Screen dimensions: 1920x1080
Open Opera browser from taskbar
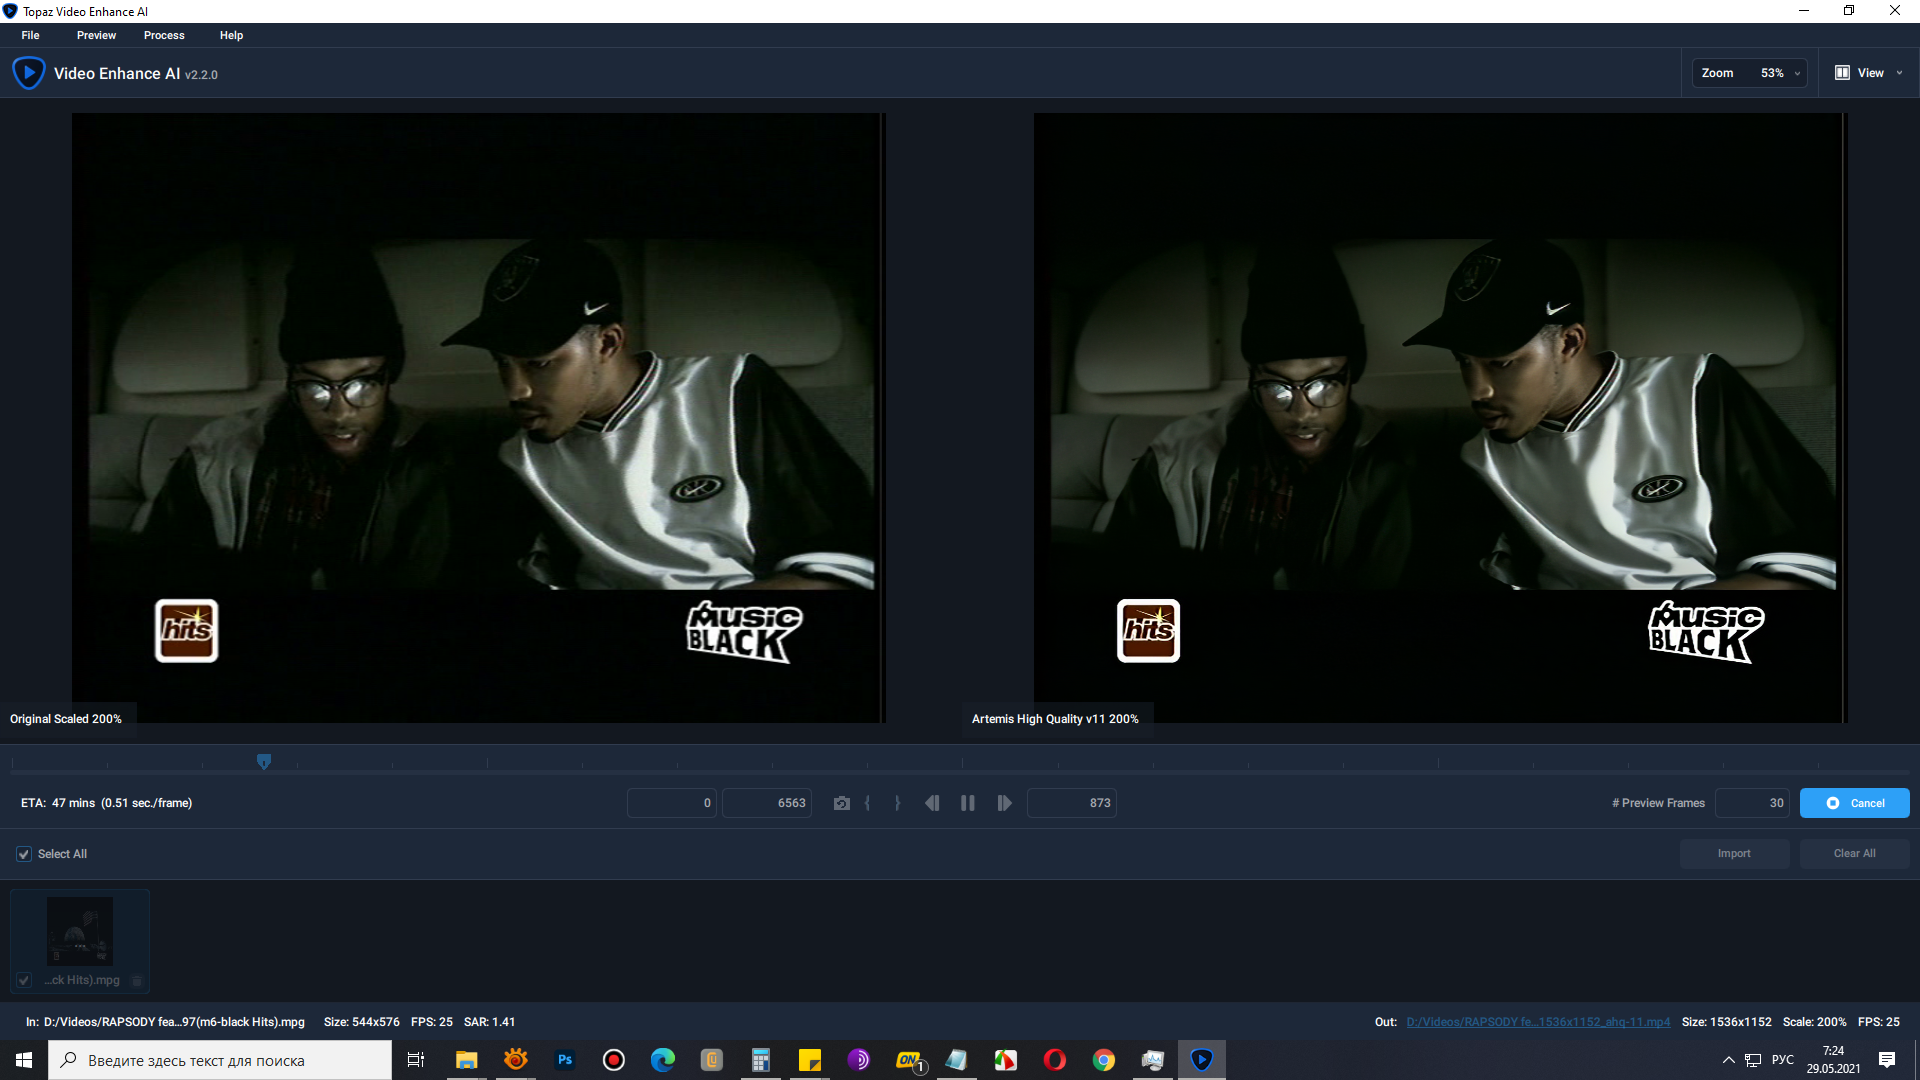pos(1055,1060)
